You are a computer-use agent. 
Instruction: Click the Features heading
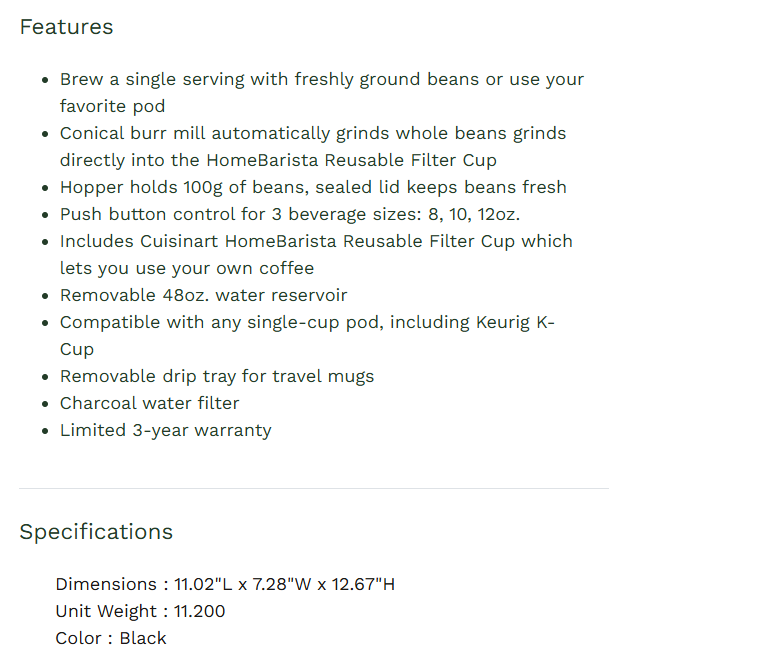pyautogui.click(x=66, y=27)
